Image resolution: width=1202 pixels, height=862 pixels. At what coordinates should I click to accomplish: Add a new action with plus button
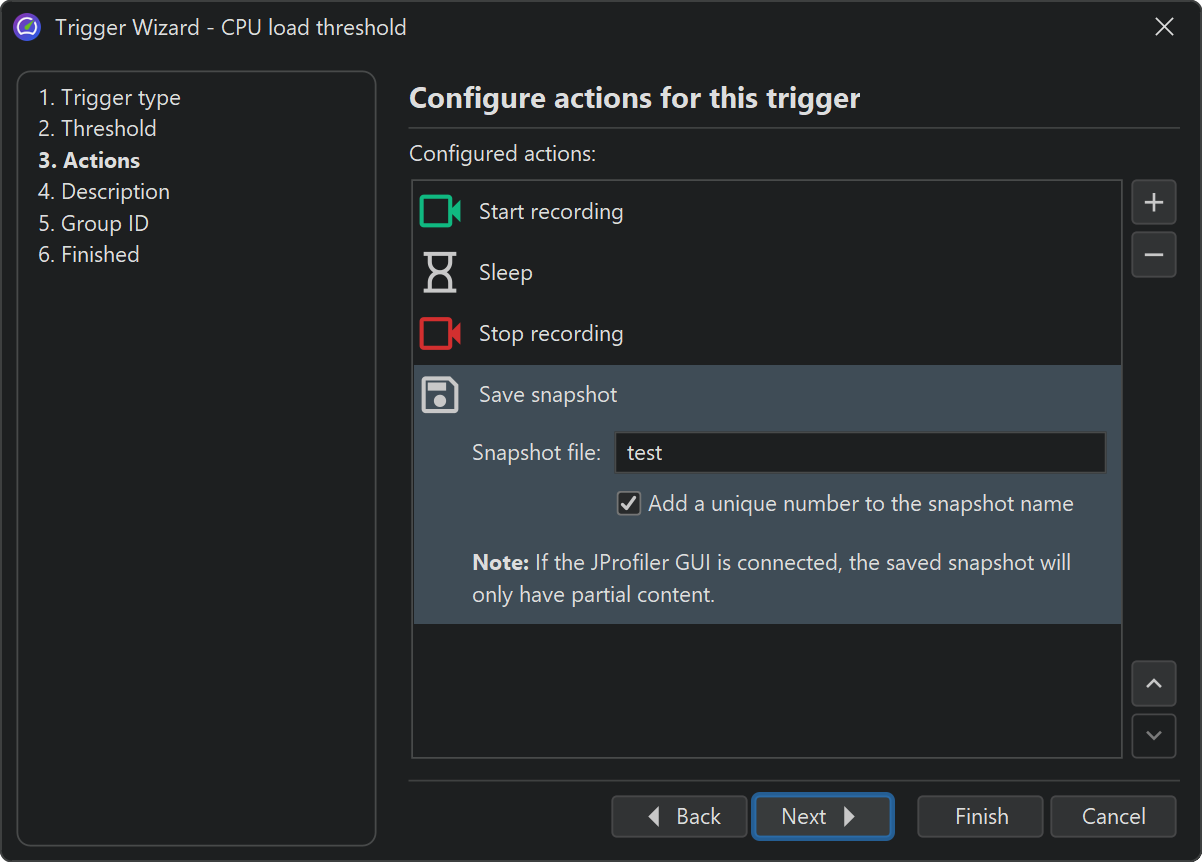click(x=1153, y=203)
